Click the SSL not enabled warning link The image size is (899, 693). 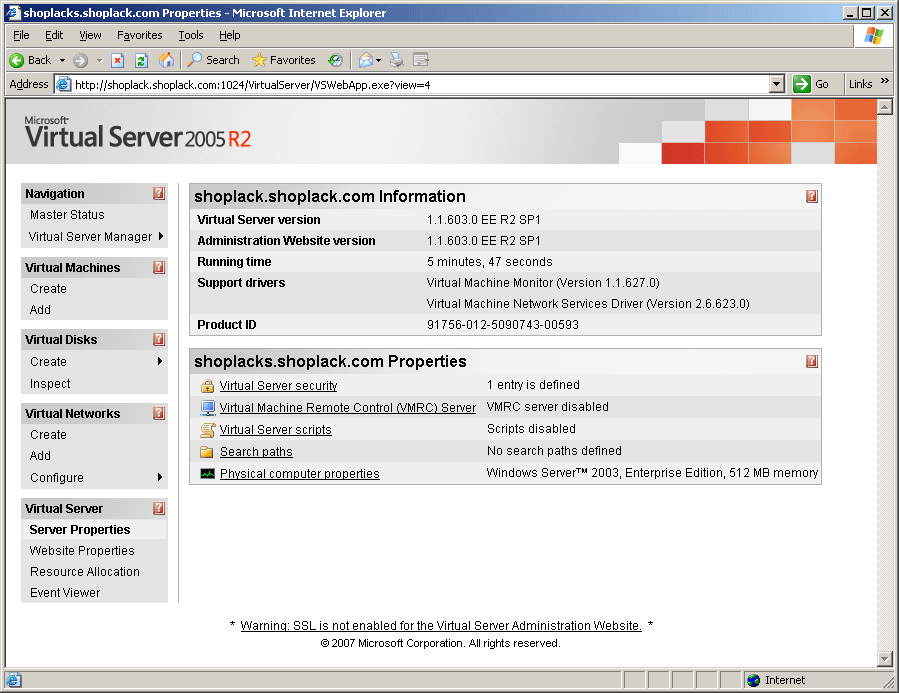tap(440, 626)
